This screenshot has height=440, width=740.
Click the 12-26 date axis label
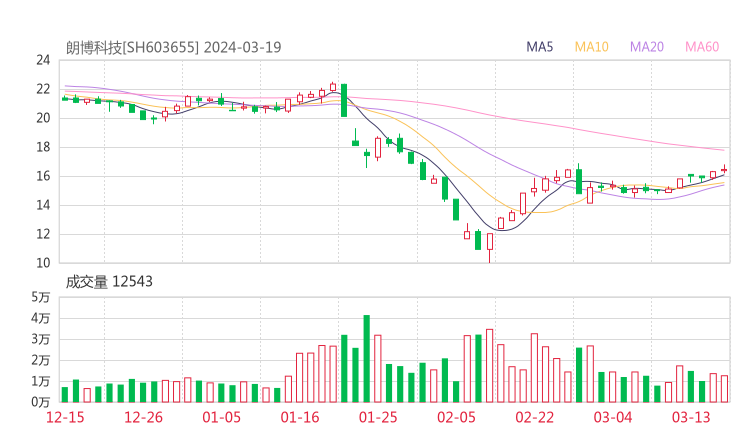pos(143,417)
